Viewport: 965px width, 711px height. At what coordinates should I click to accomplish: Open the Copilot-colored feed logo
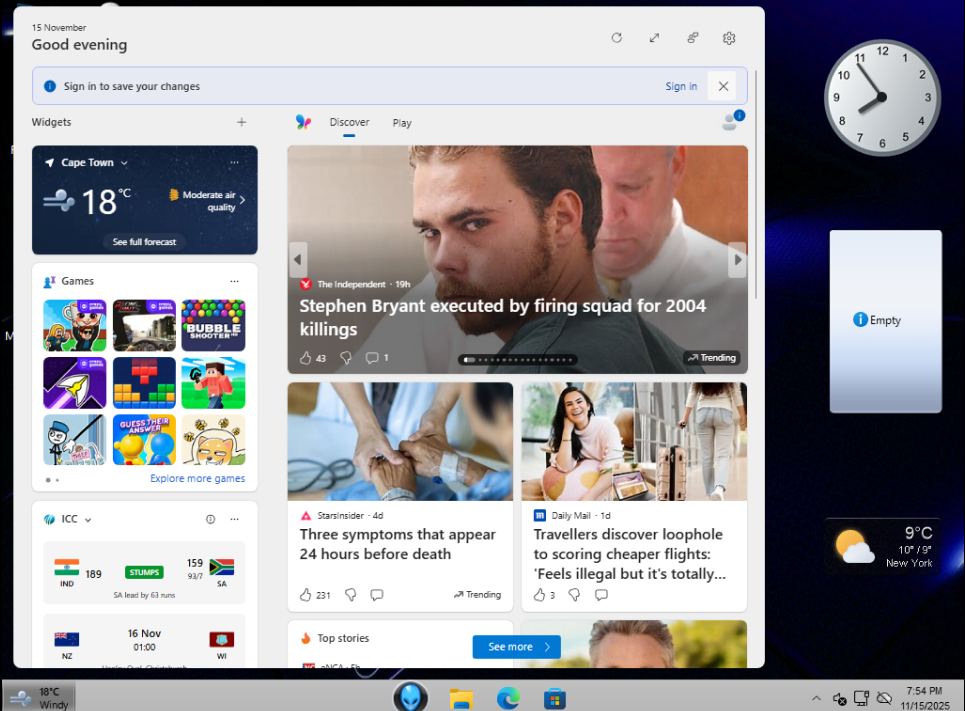point(303,122)
